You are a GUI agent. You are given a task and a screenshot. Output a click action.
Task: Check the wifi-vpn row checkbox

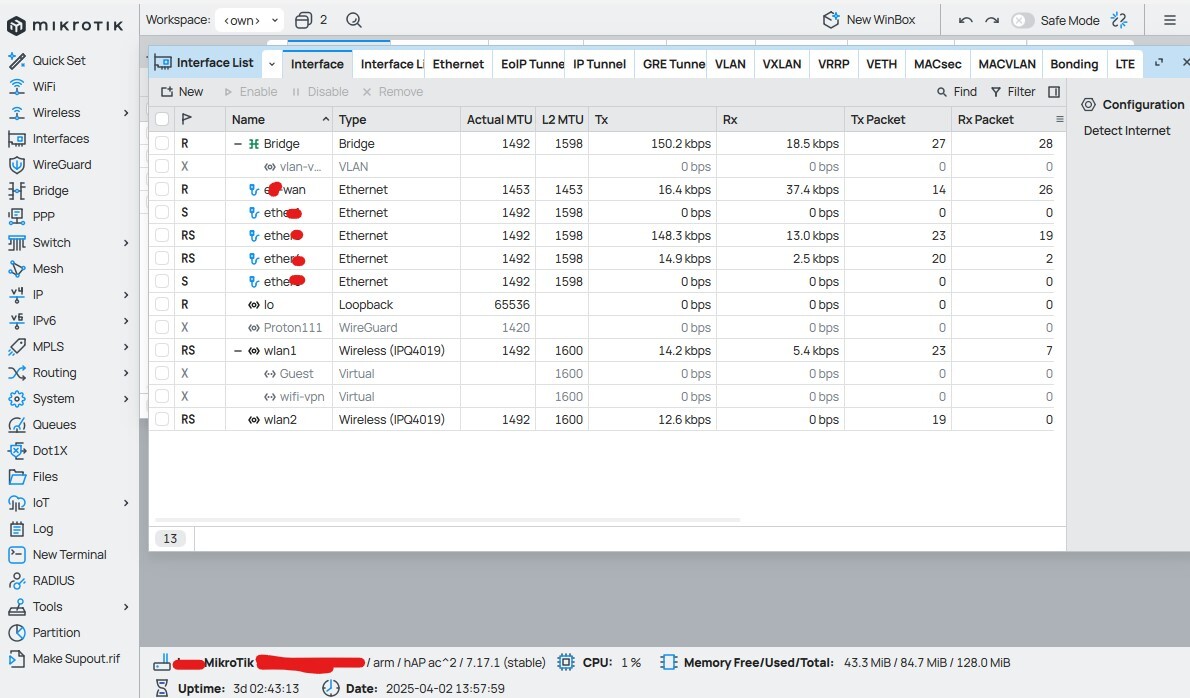pos(162,397)
